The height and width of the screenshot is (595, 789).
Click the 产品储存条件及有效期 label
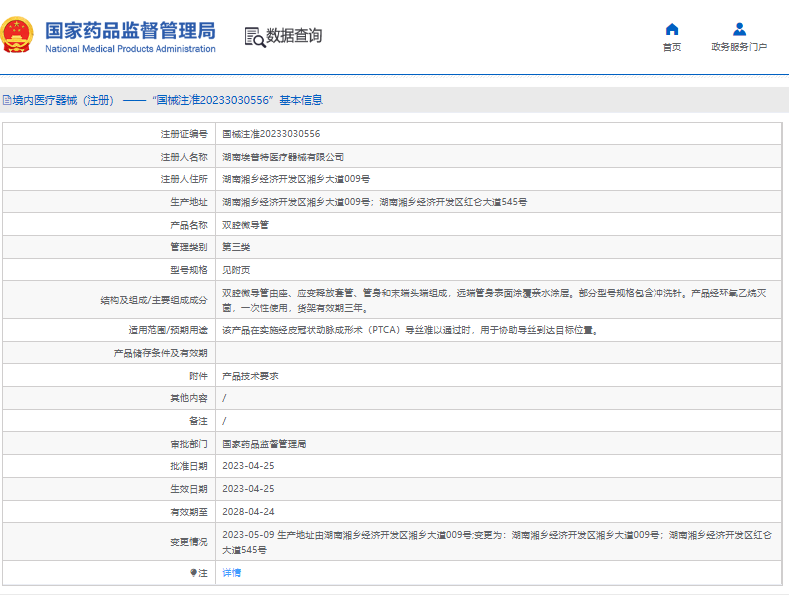tap(161, 353)
